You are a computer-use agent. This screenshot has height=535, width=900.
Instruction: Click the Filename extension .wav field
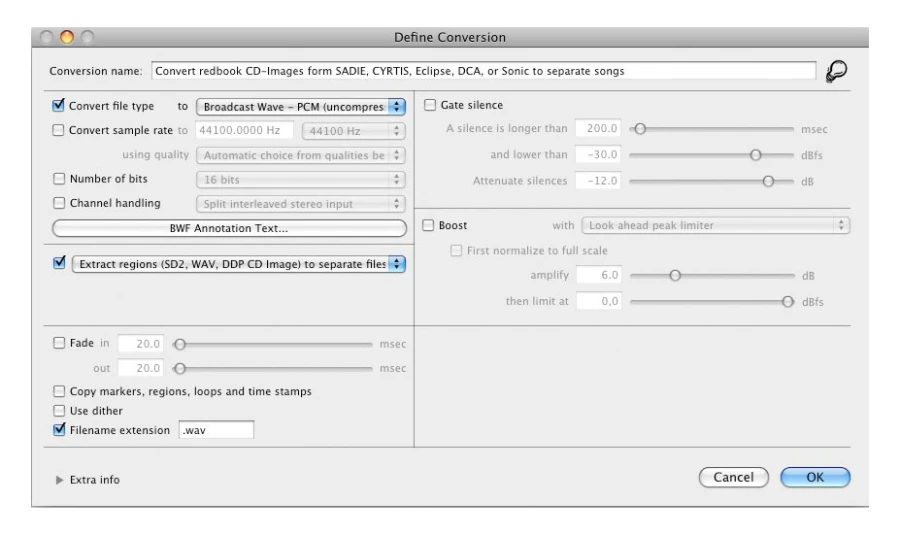(x=216, y=430)
